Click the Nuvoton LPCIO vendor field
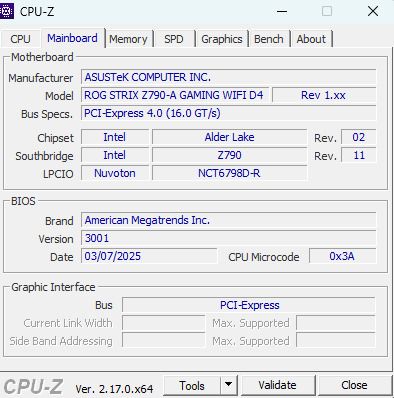 115,173
